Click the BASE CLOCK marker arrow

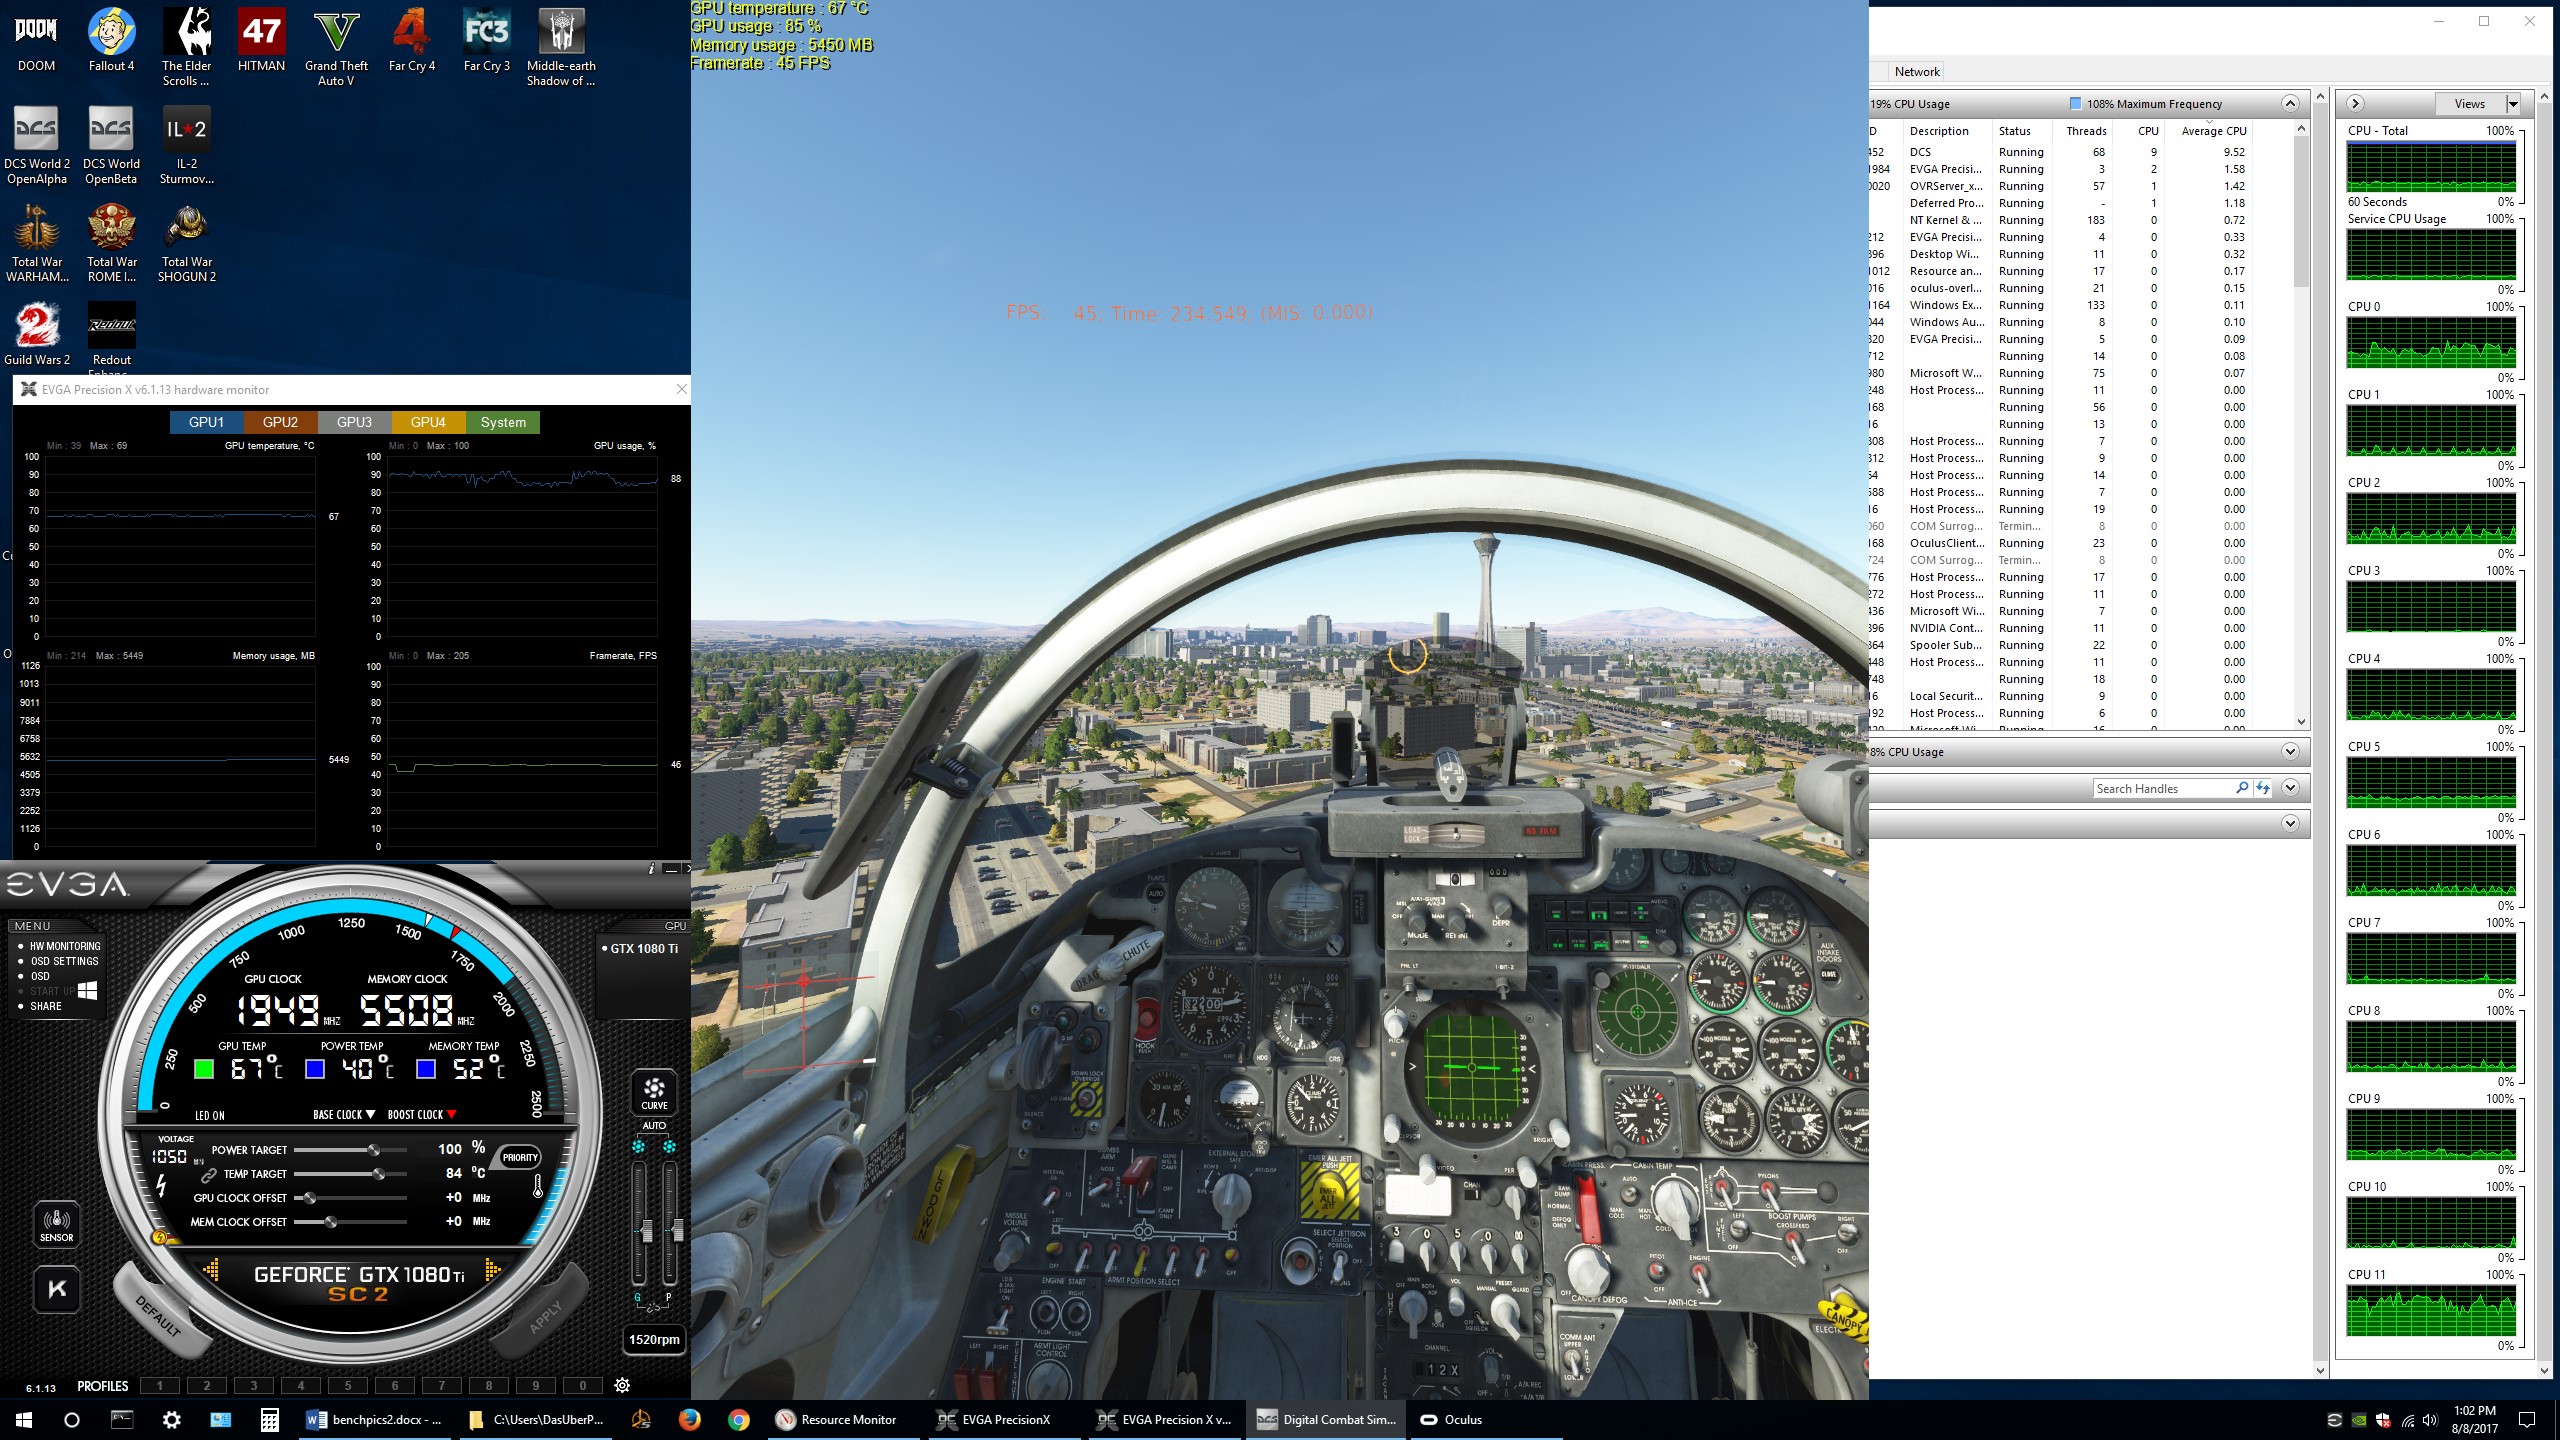pos(370,1114)
